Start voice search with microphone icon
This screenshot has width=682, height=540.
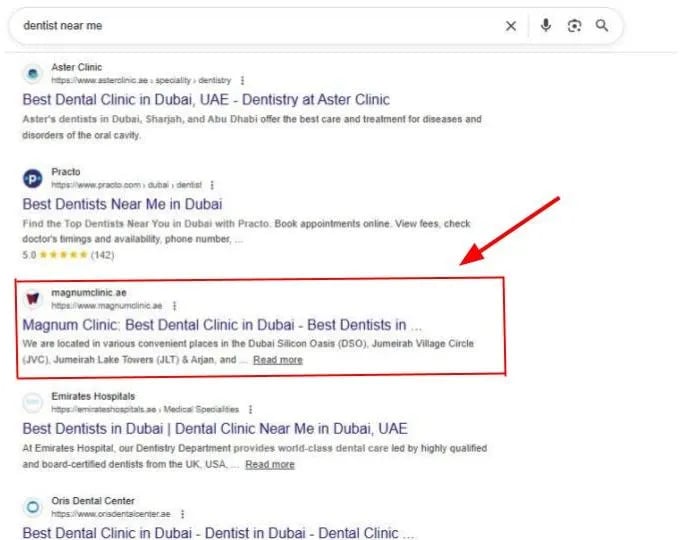[546, 26]
